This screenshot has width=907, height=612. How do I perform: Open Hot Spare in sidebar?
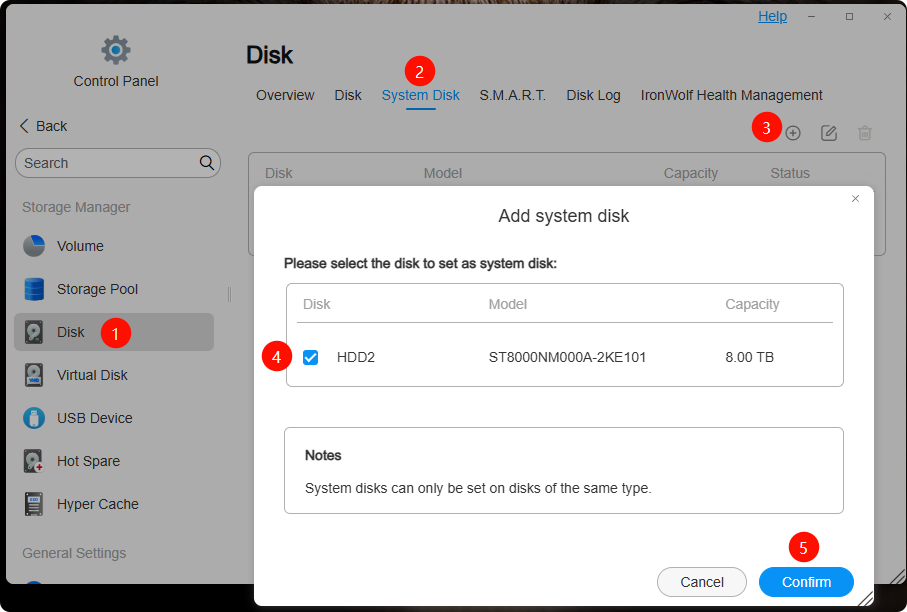114,461
